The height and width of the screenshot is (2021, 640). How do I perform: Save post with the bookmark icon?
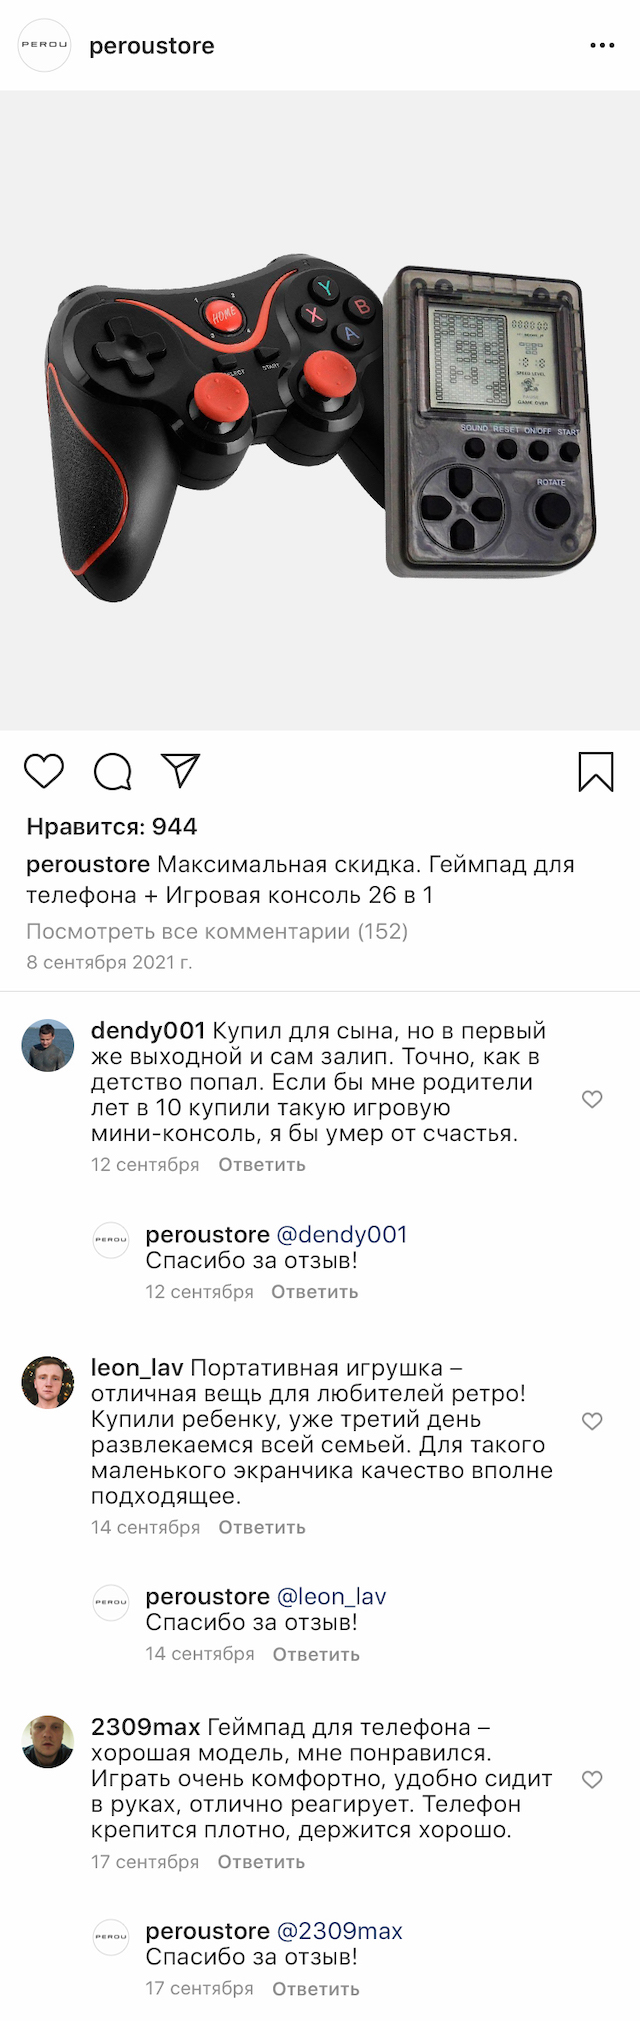pos(596,772)
